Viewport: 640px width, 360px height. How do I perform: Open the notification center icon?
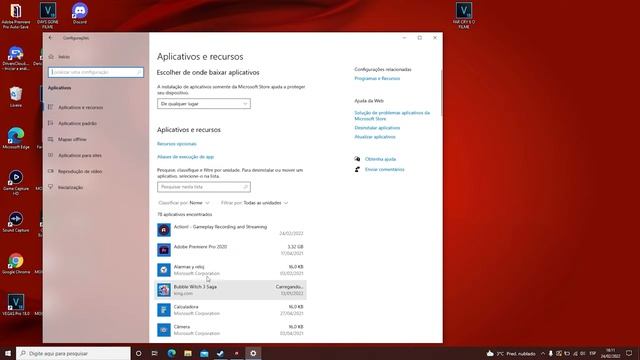tap(629, 353)
